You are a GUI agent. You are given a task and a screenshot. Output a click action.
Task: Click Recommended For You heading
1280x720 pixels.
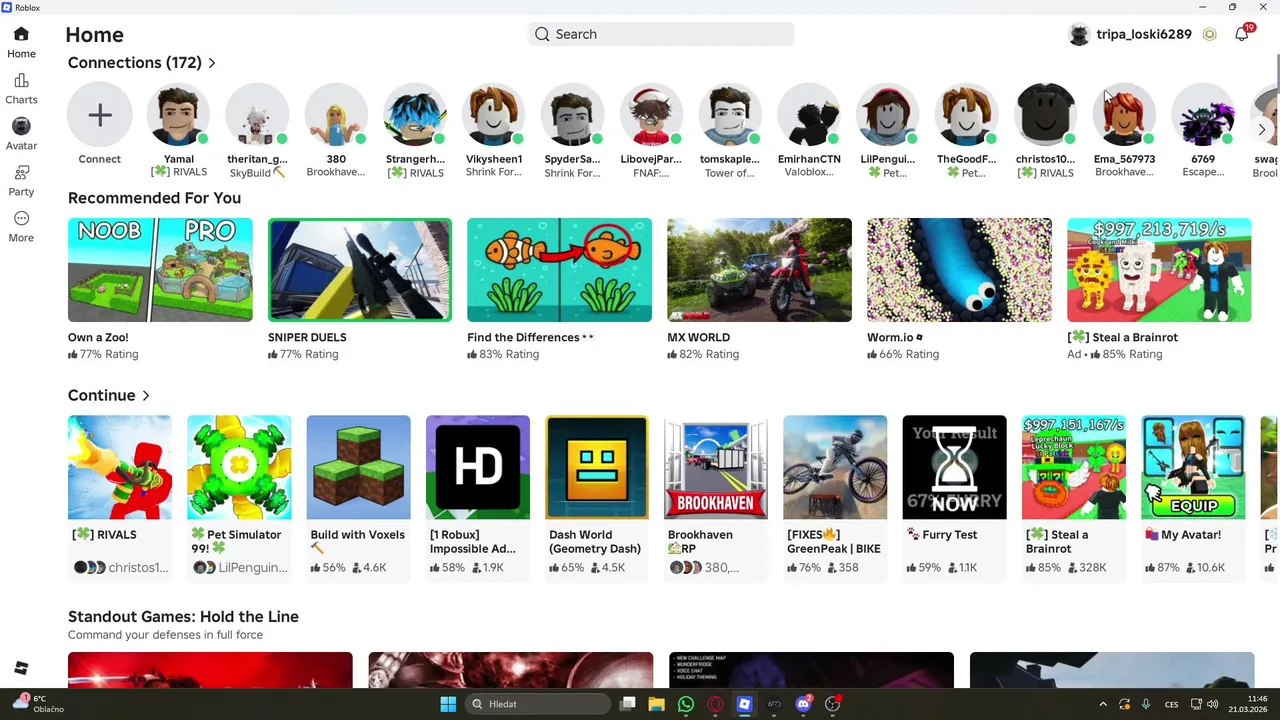(x=154, y=198)
